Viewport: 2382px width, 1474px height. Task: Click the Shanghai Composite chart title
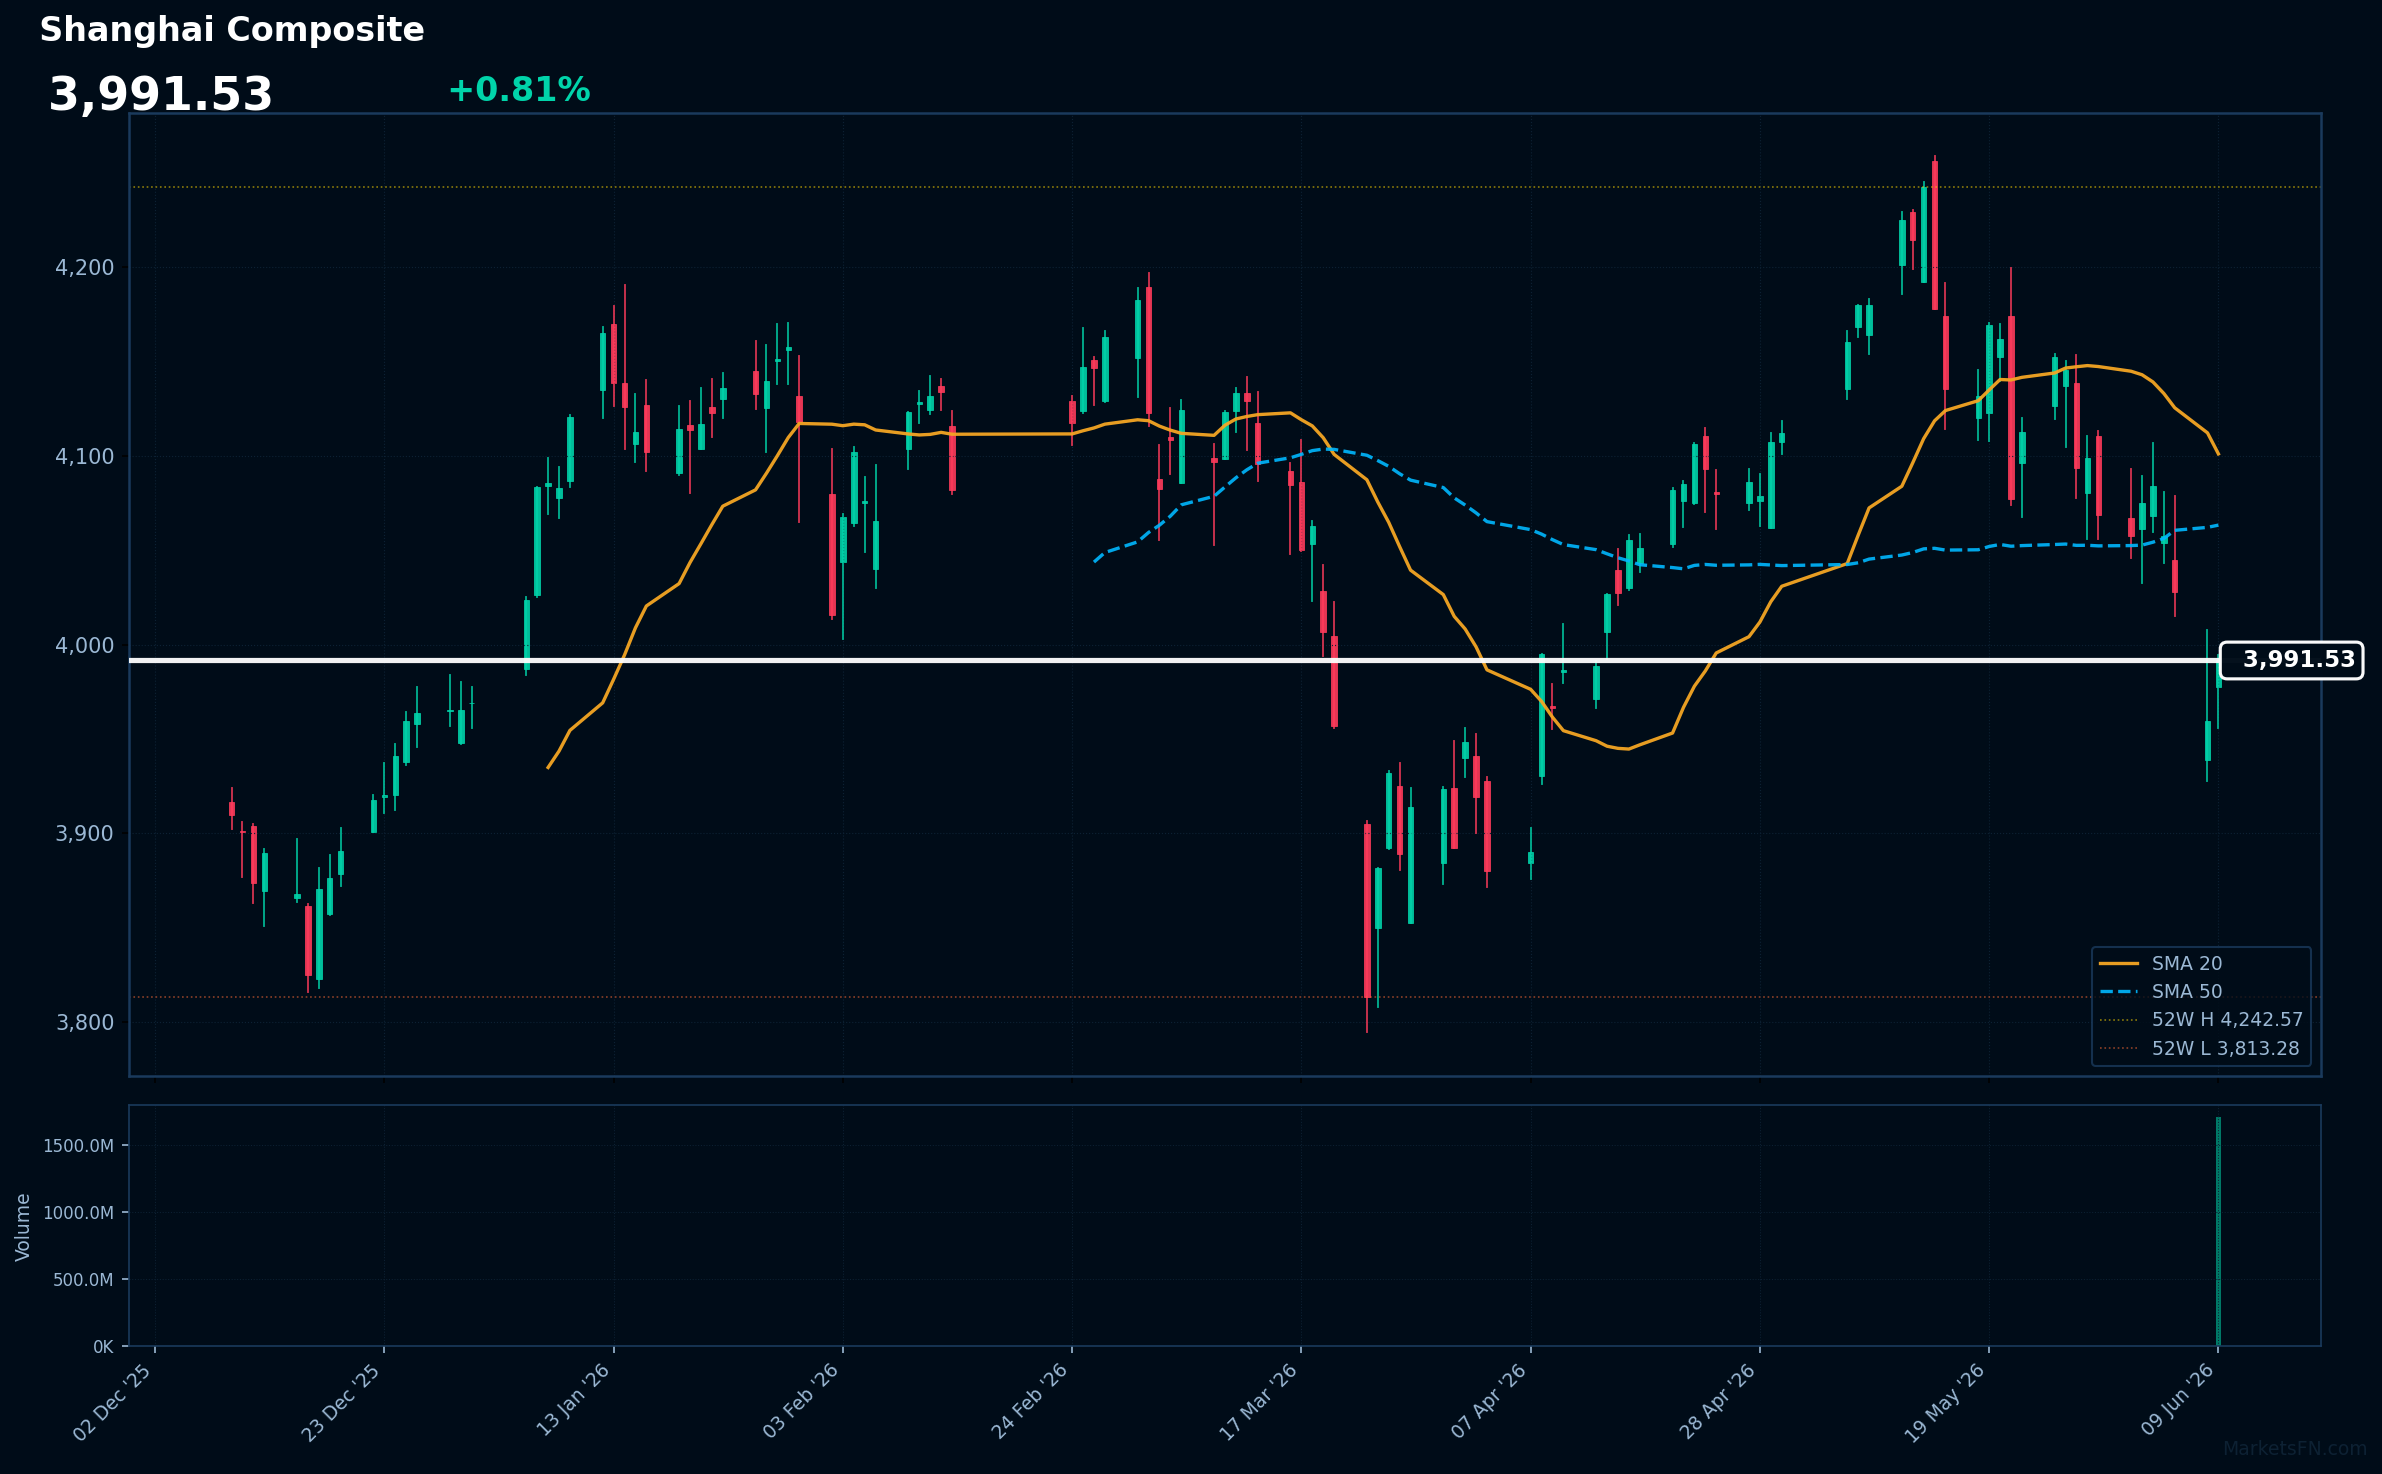[x=232, y=30]
